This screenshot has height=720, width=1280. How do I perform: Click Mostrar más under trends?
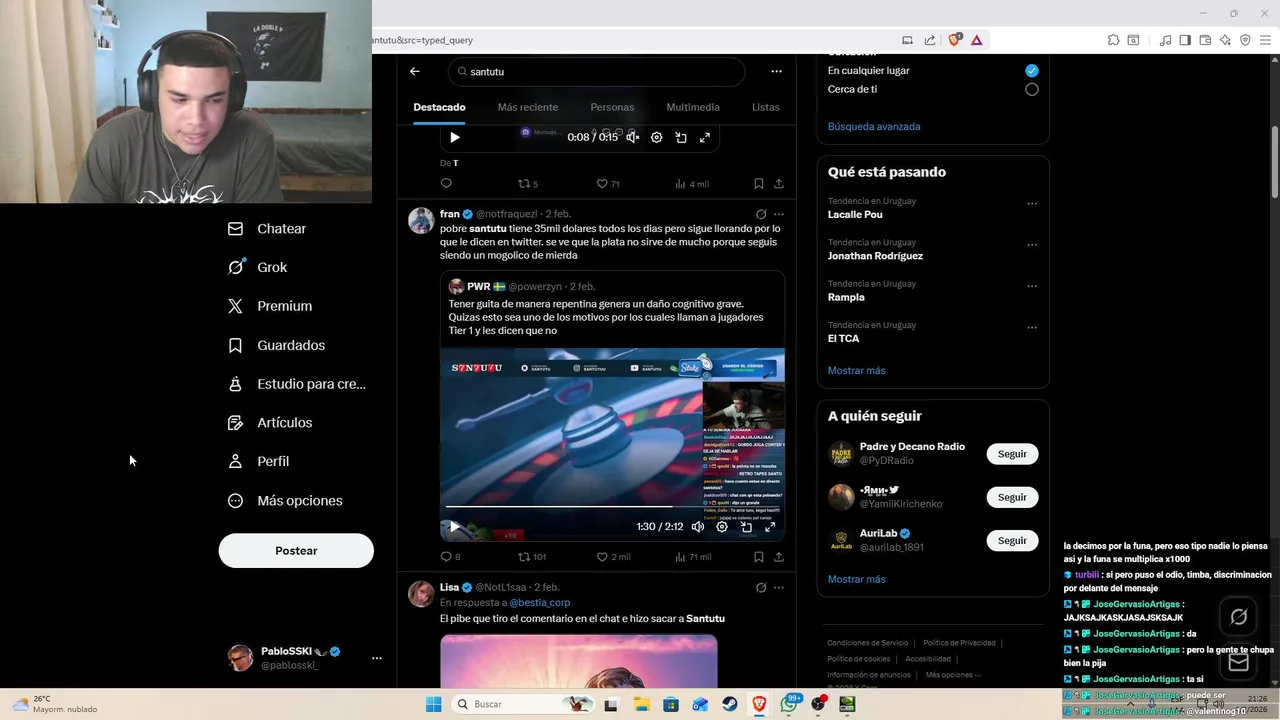[857, 371]
